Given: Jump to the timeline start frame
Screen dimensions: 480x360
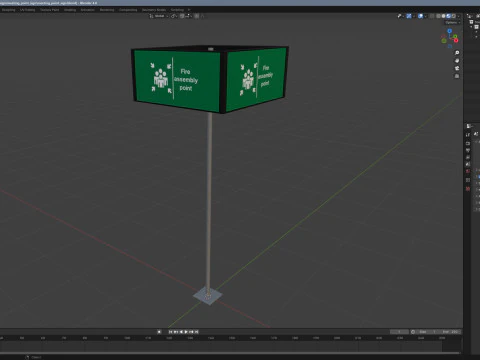Looking at the screenshot, I should coord(170,332).
